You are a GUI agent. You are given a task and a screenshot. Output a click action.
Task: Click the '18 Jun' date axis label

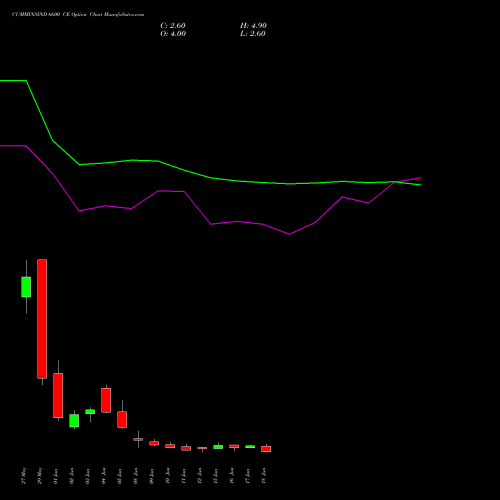point(264,476)
